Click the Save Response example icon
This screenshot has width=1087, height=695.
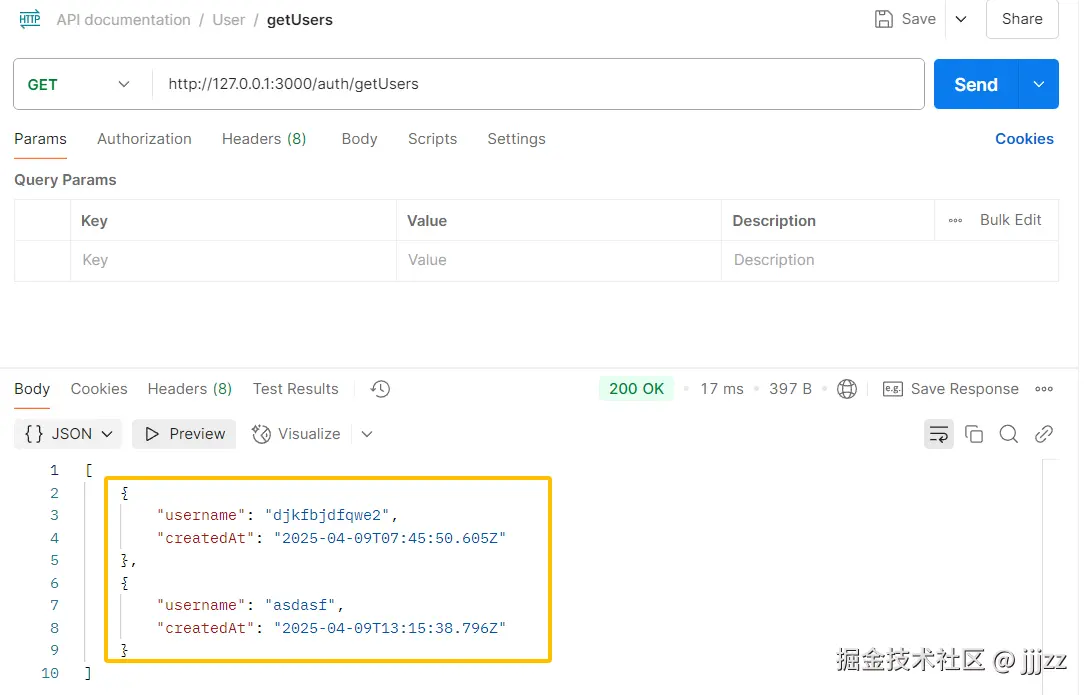coord(892,389)
